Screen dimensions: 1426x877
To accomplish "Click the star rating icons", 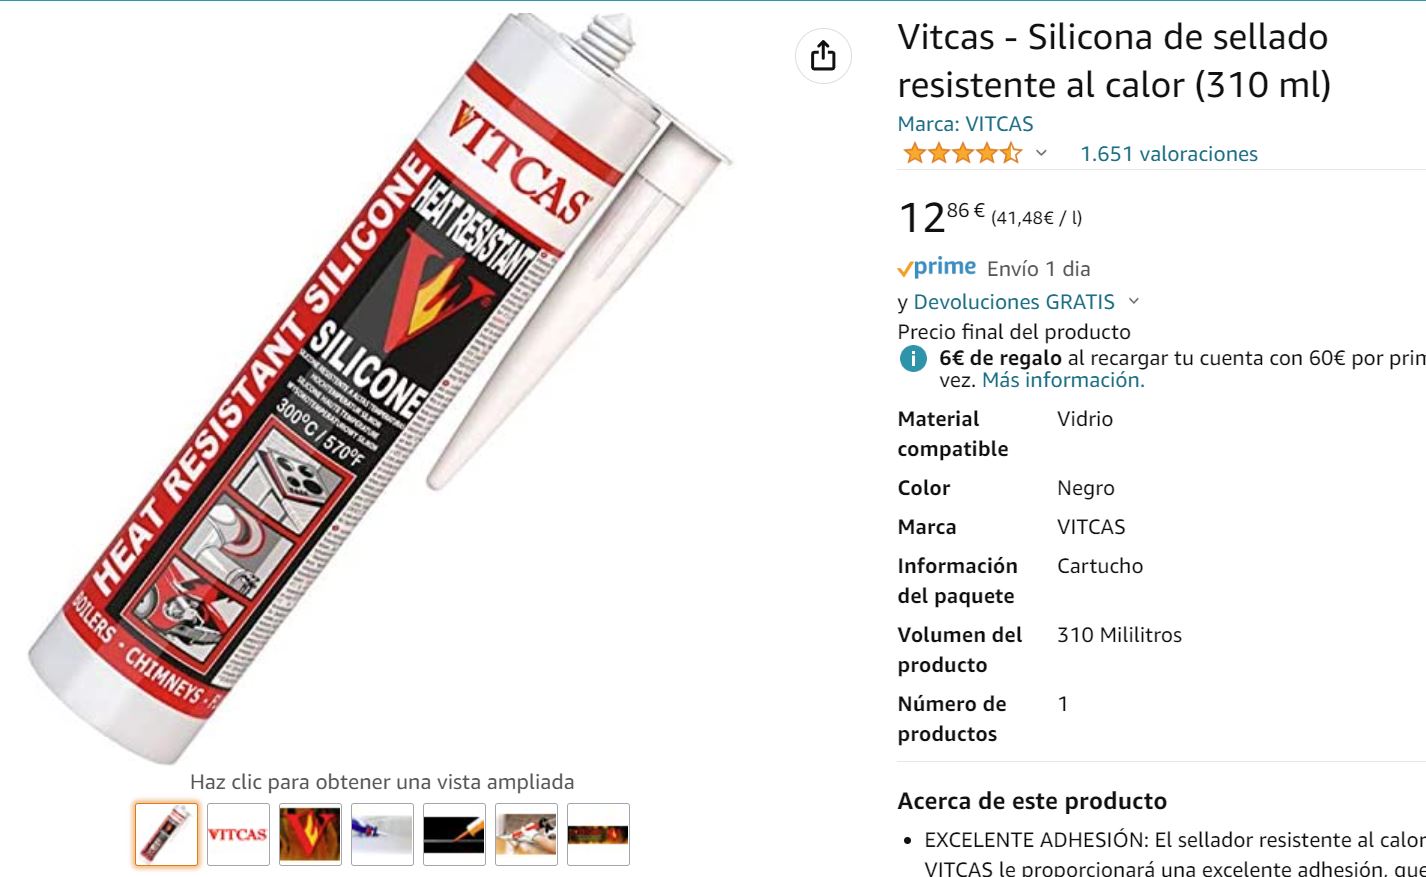I will pos(962,153).
